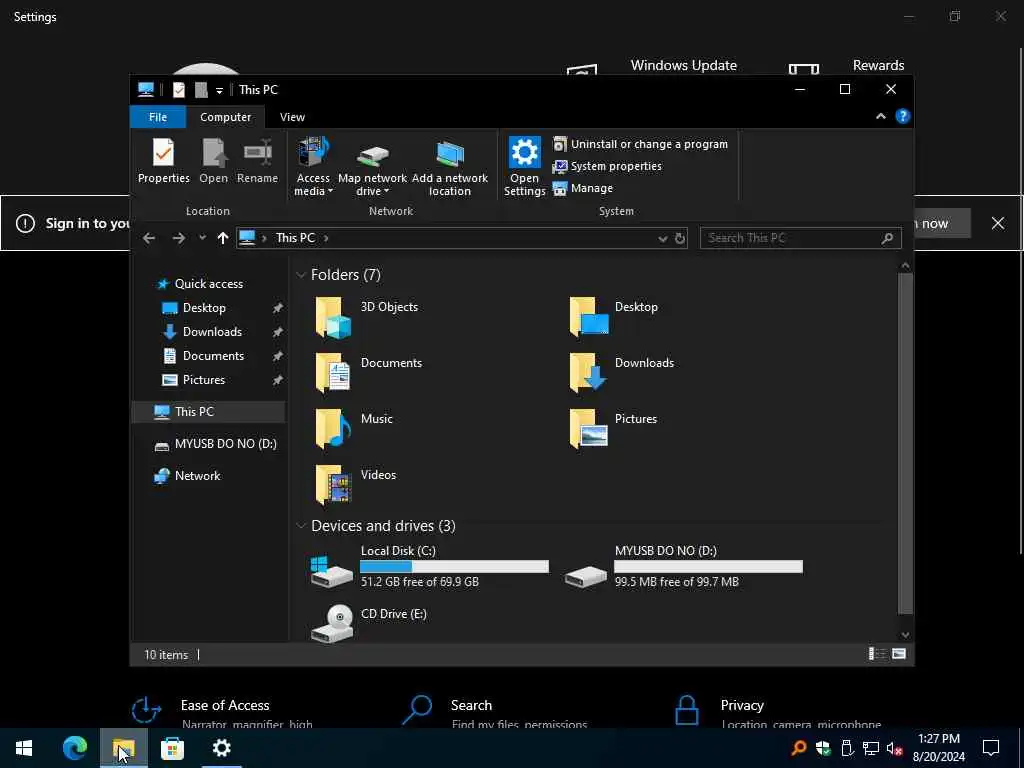
Task: Collapse the ribbon with the chevron
Action: pos(880,116)
